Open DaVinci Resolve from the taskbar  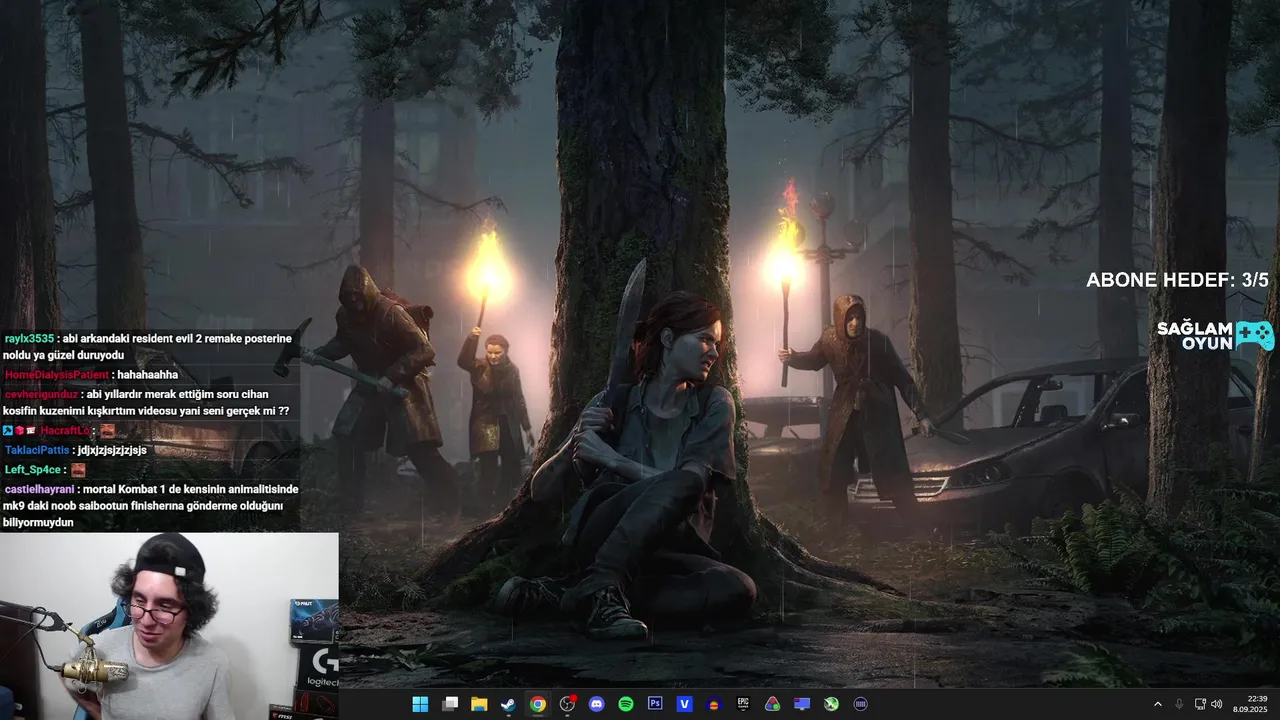pyautogui.click(x=772, y=704)
